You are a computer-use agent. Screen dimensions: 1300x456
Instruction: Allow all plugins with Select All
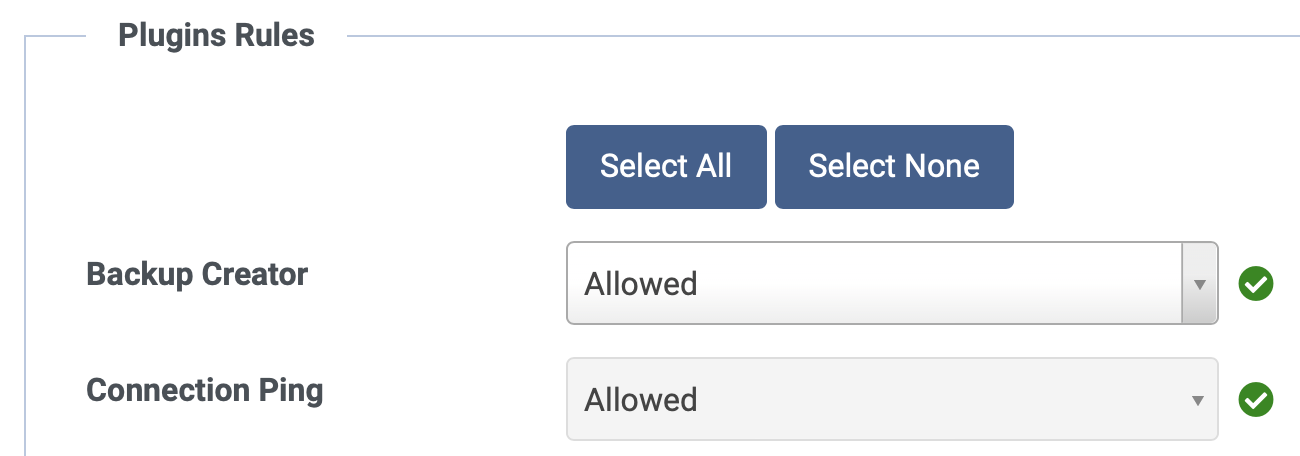[666, 166]
